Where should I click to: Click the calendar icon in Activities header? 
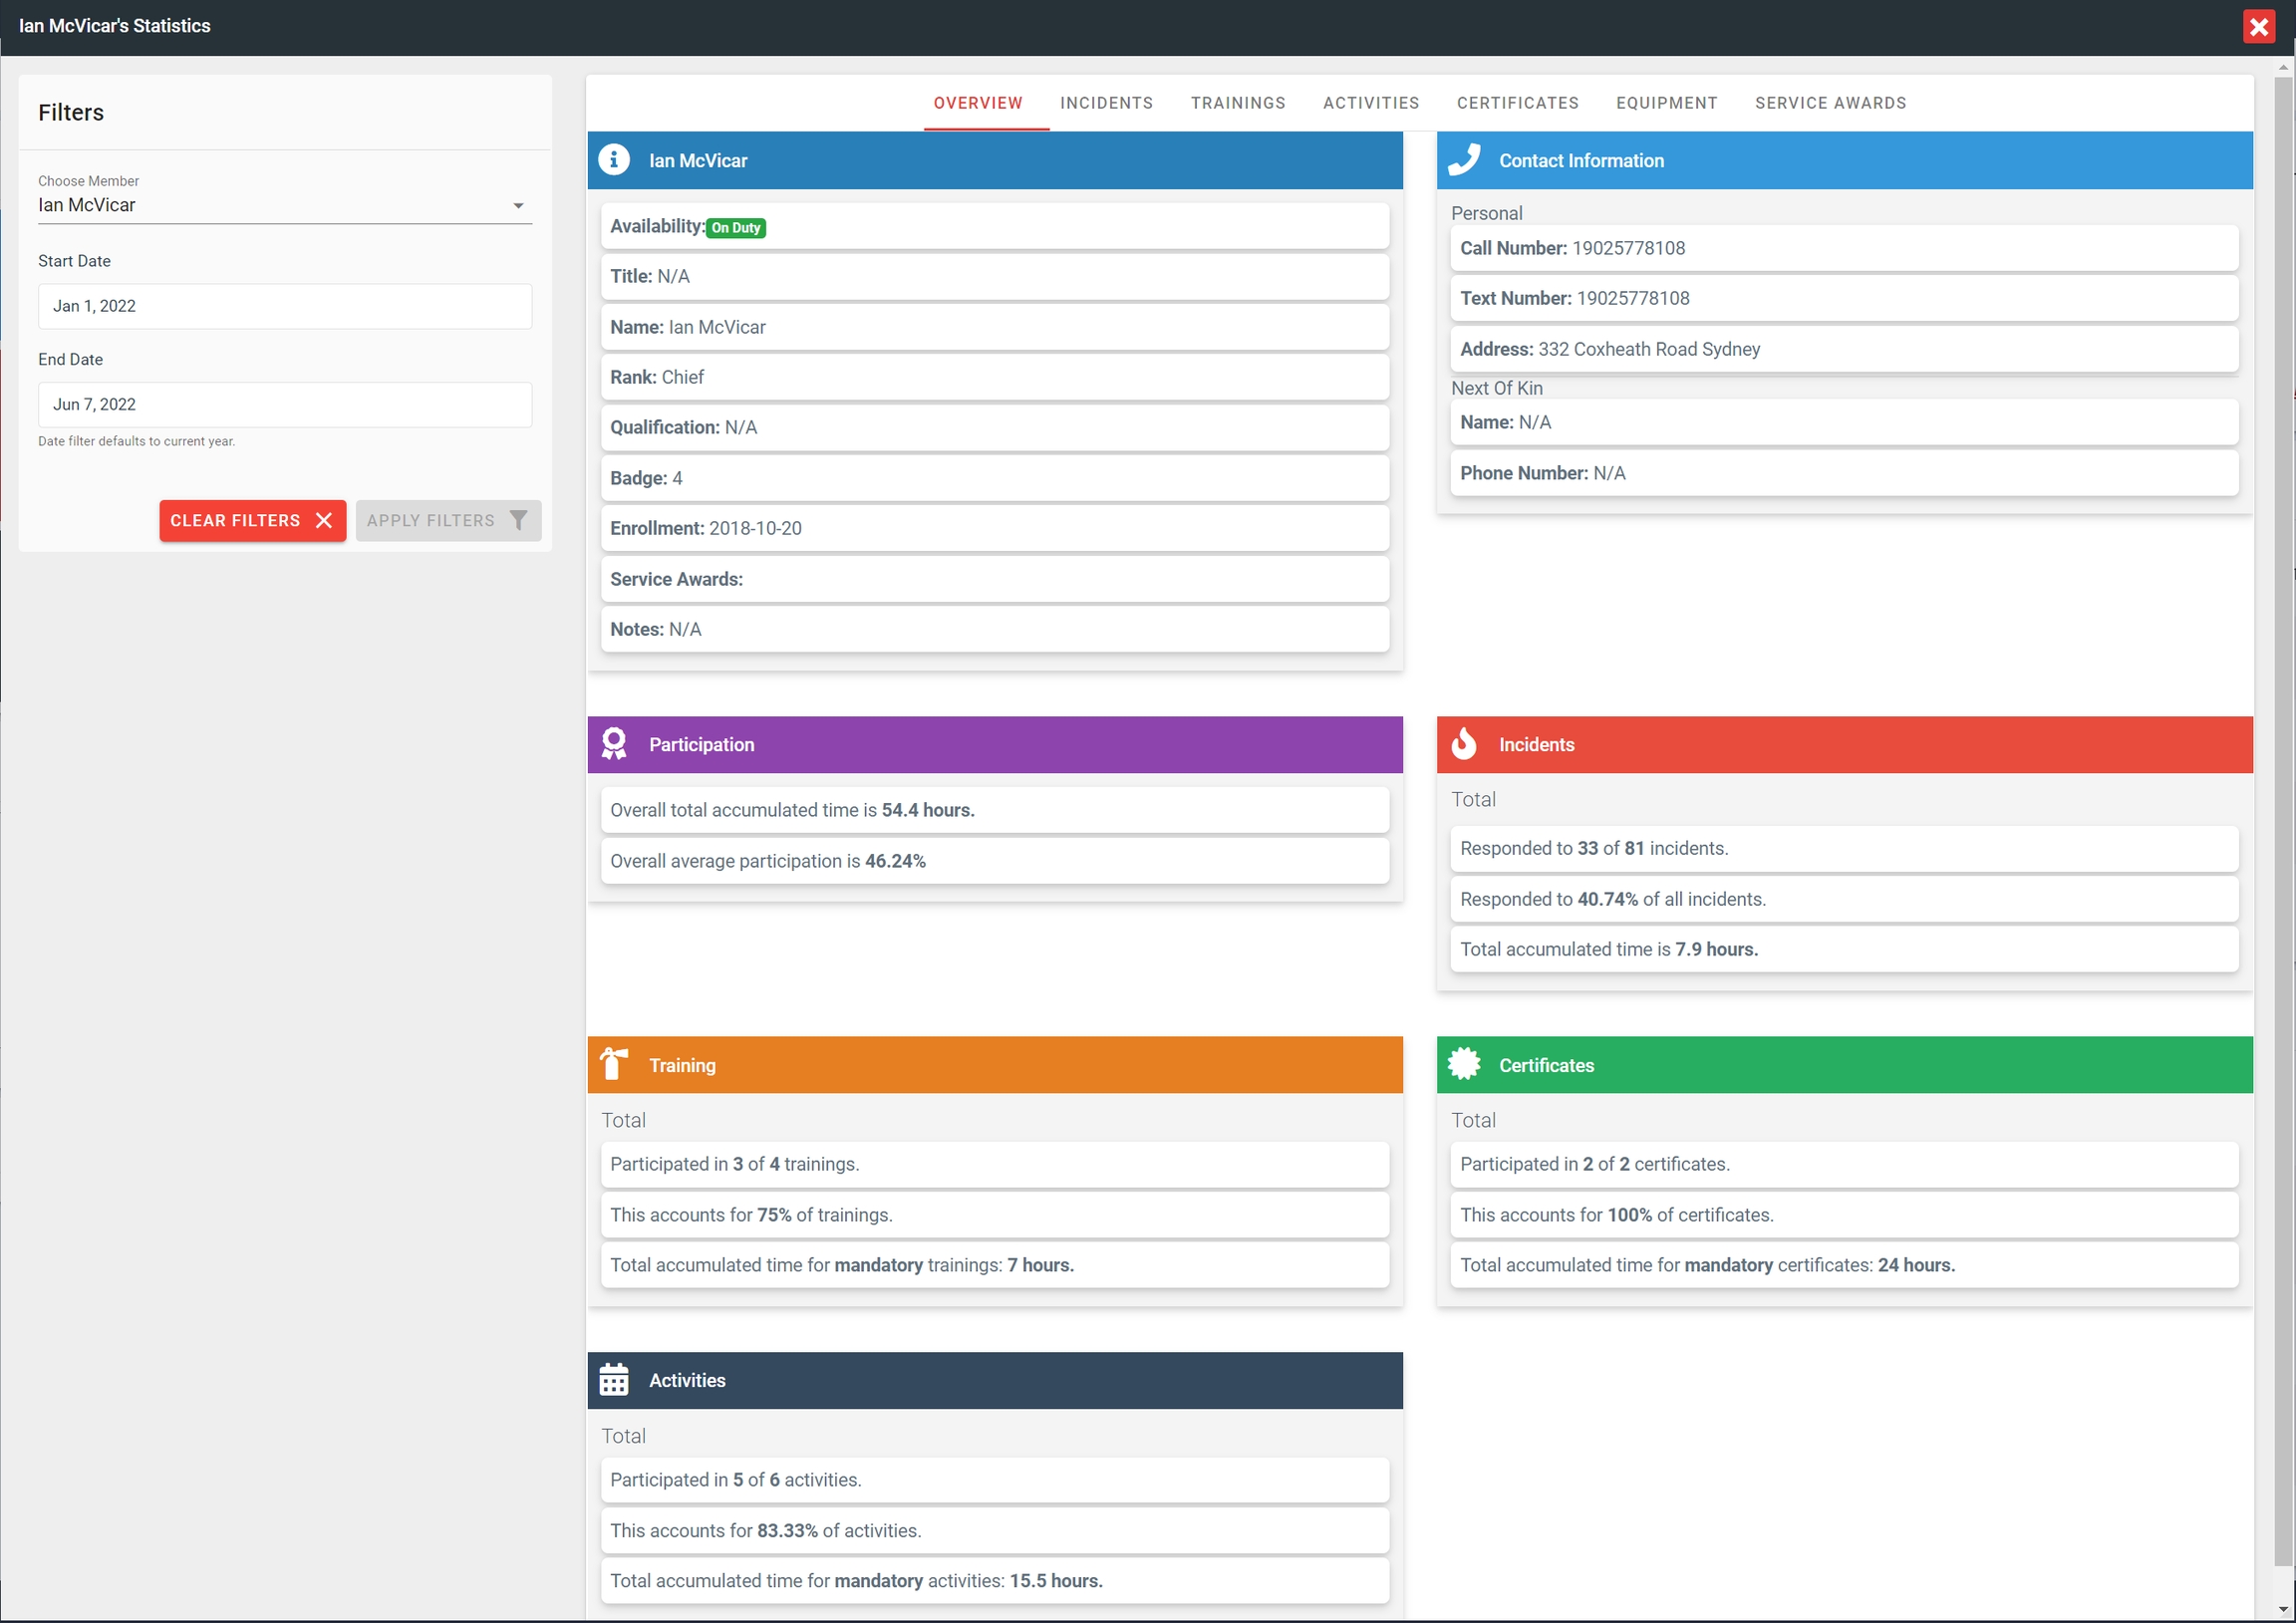pyautogui.click(x=614, y=1380)
